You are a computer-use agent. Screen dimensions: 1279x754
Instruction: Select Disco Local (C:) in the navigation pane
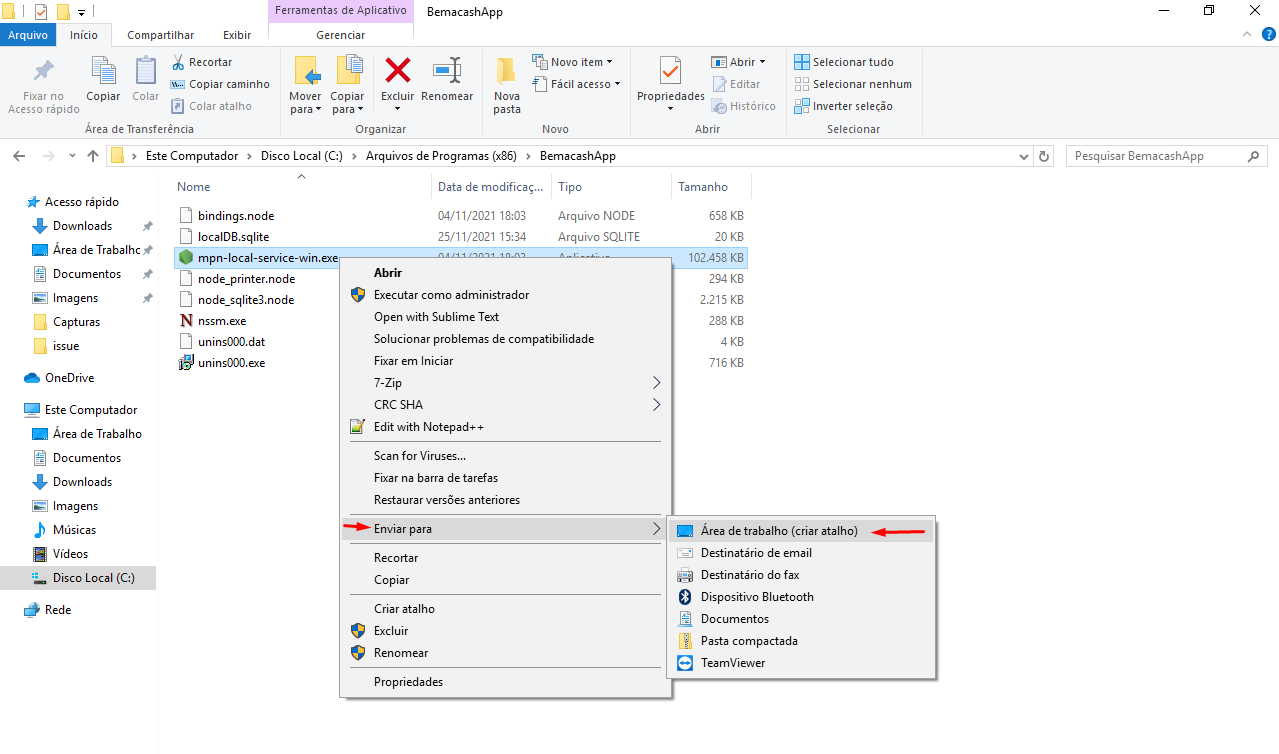(x=78, y=578)
